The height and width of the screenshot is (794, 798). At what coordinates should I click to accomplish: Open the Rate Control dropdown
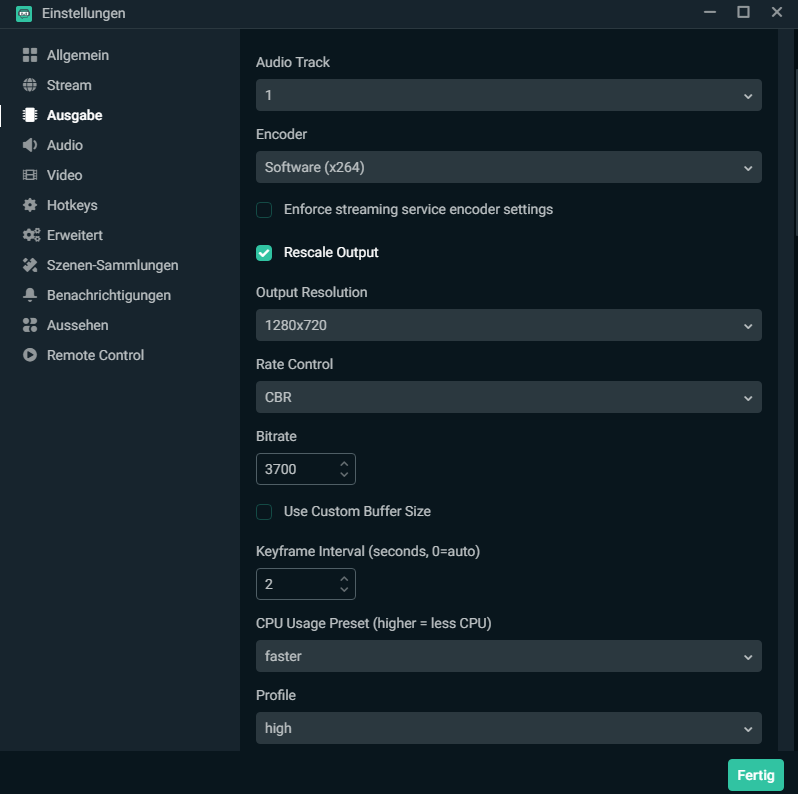[508, 397]
